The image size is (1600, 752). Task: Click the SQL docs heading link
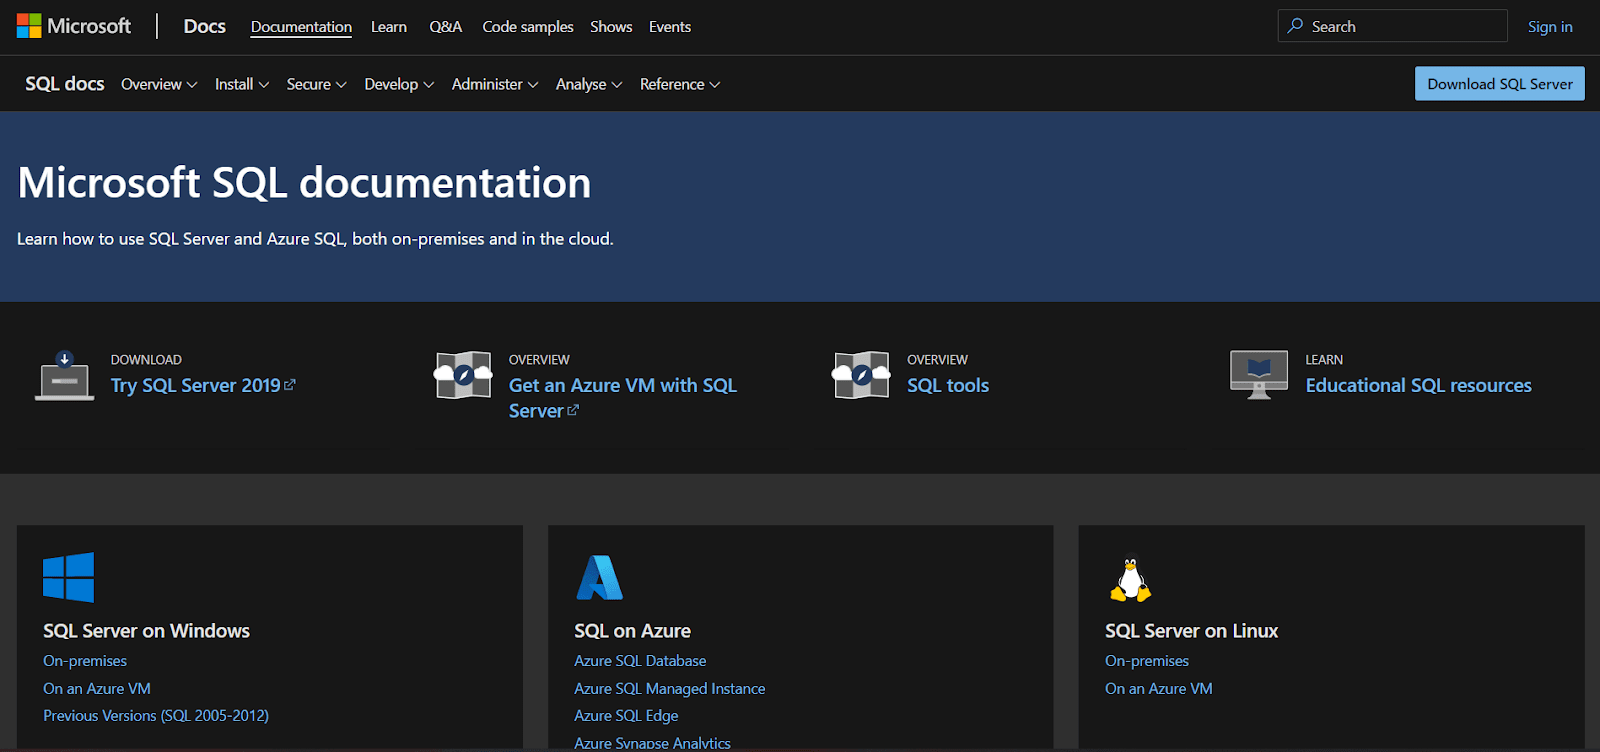[65, 84]
